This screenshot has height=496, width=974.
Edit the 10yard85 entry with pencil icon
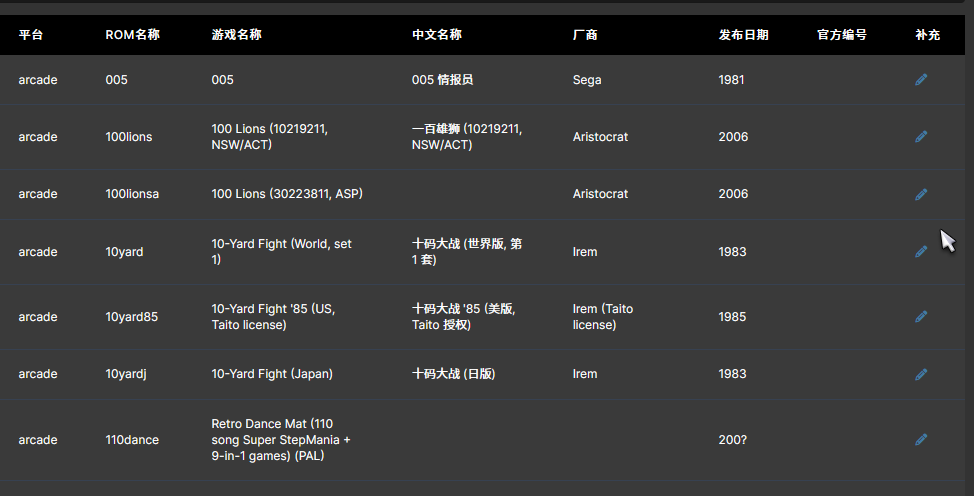click(x=921, y=317)
